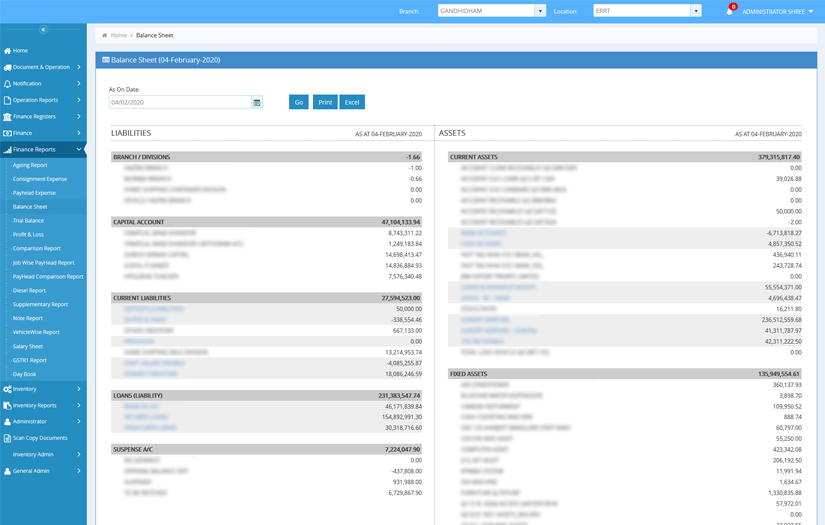Click the Operation Reports file icon
The height and width of the screenshot is (525, 825).
(7, 100)
